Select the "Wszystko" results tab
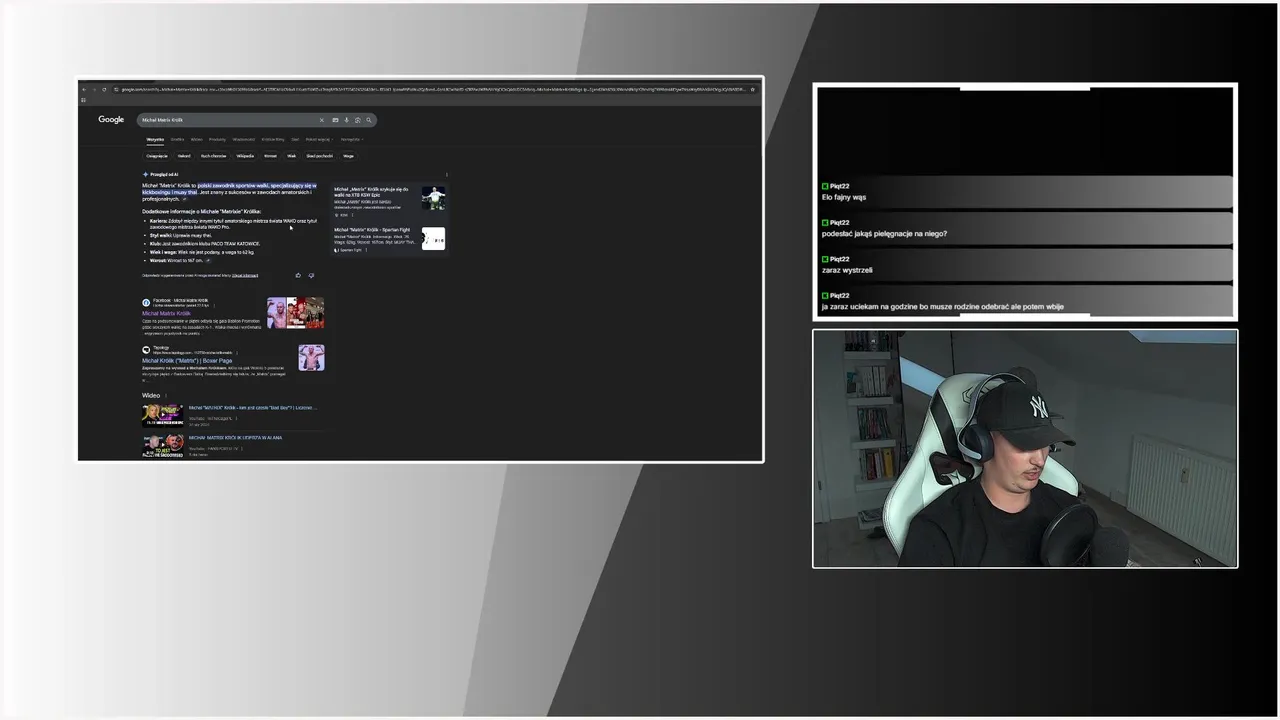Screen dimensions: 1280x720 coord(155,140)
